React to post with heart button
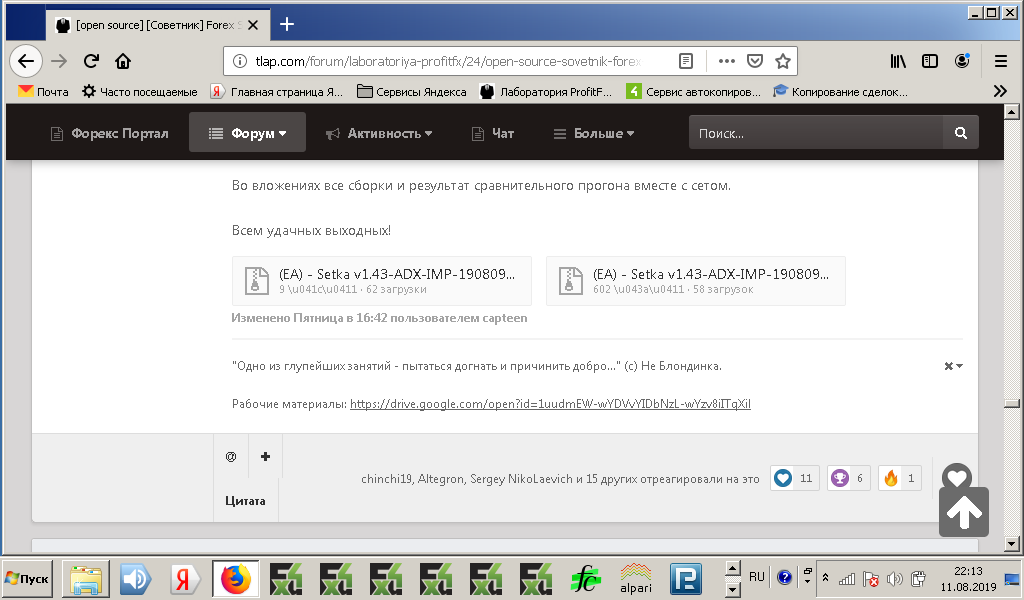The height and width of the screenshot is (600, 1024). coord(957,477)
